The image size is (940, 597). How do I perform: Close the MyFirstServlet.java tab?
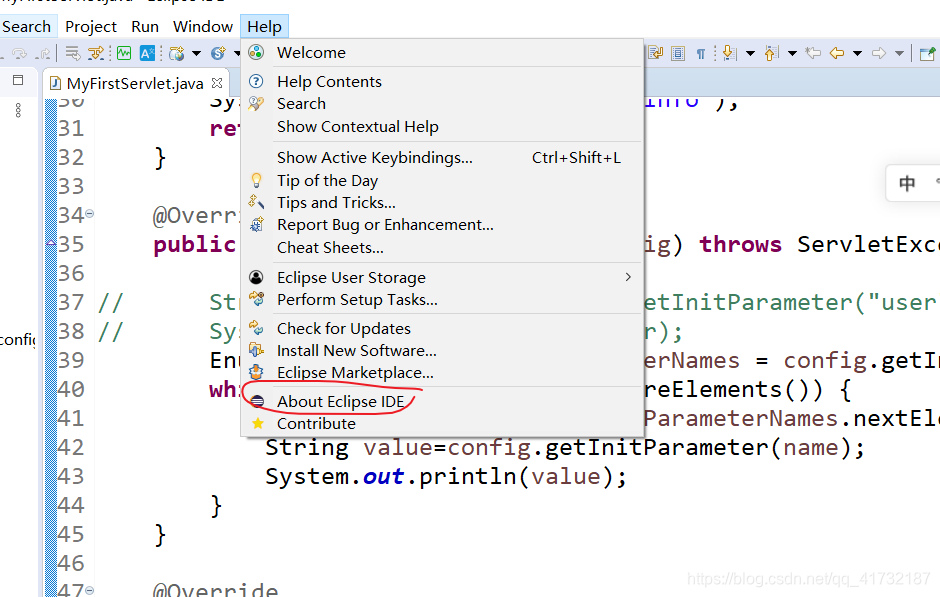217,83
